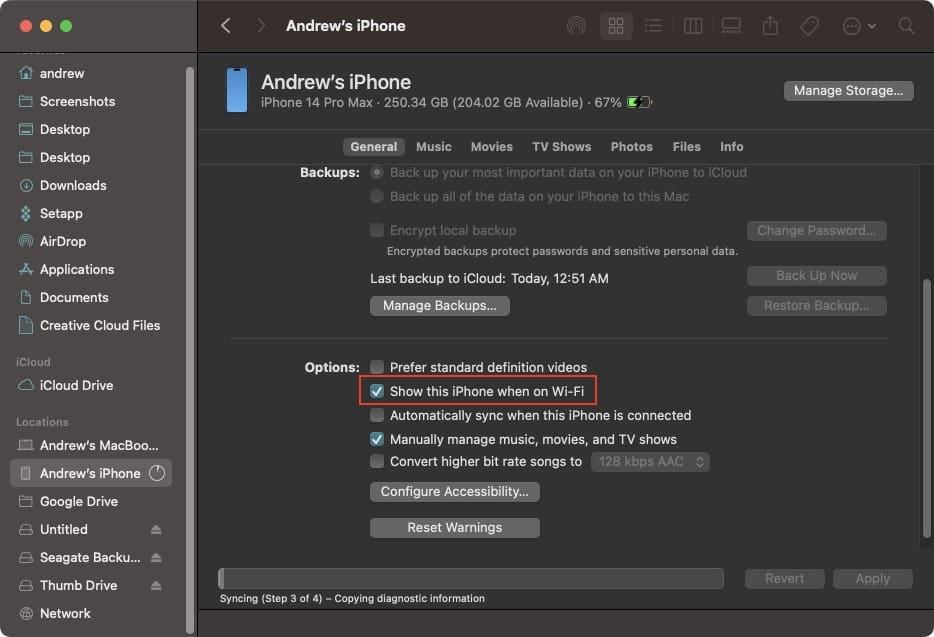This screenshot has height=637, width=934.
Task: Click the AirDrop icon in the toolbar
Action: (x=576, y=26)
